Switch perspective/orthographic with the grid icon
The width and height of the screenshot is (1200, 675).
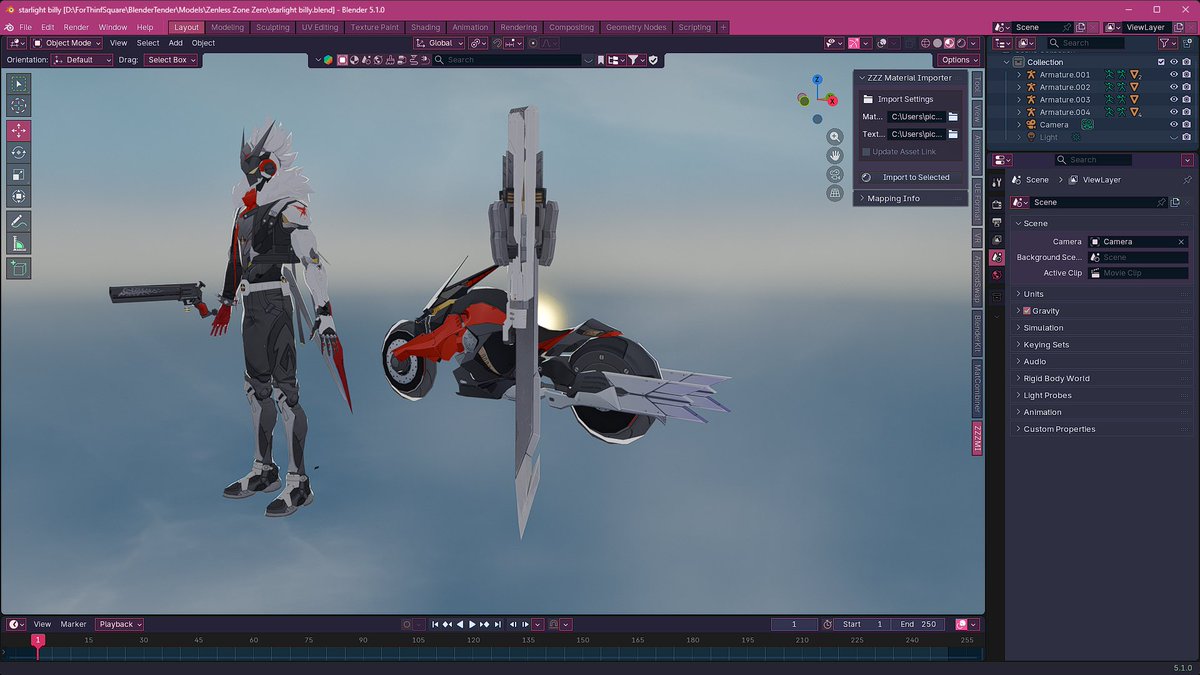coord(835,193)
